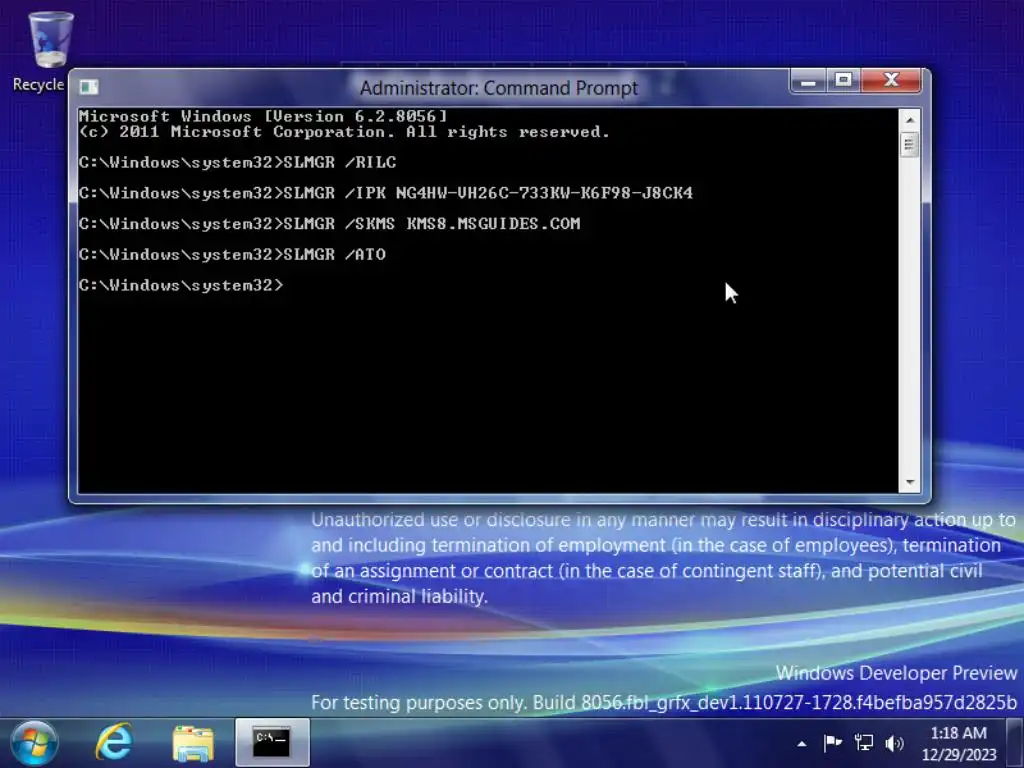Click the 2011 Microsoft Corporation copyright line
This screenshot has height=768, width=1024.
pos(344,132)
